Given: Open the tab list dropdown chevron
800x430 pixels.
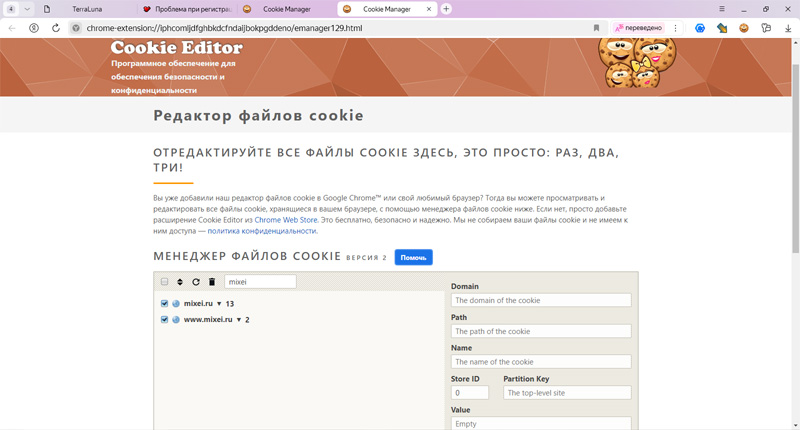Looking at the screenshot, I should click(27, 9).
